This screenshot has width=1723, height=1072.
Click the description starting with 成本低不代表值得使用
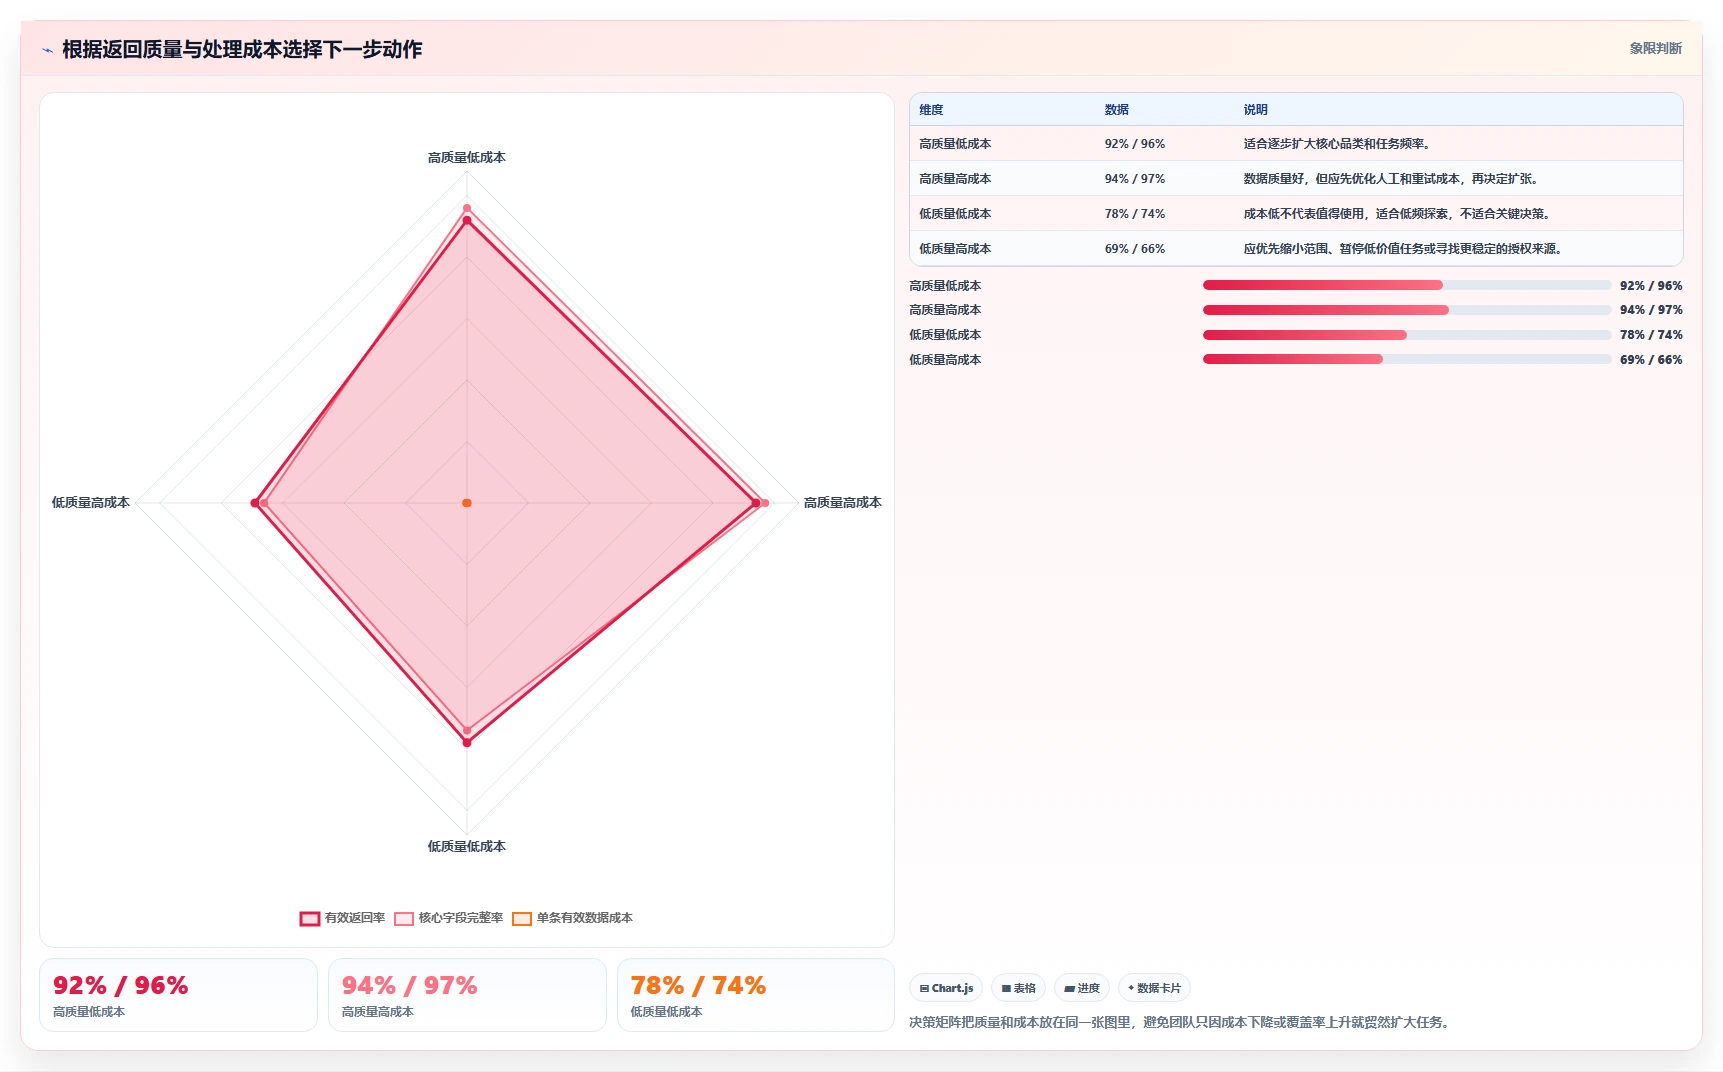point(1399,214)
